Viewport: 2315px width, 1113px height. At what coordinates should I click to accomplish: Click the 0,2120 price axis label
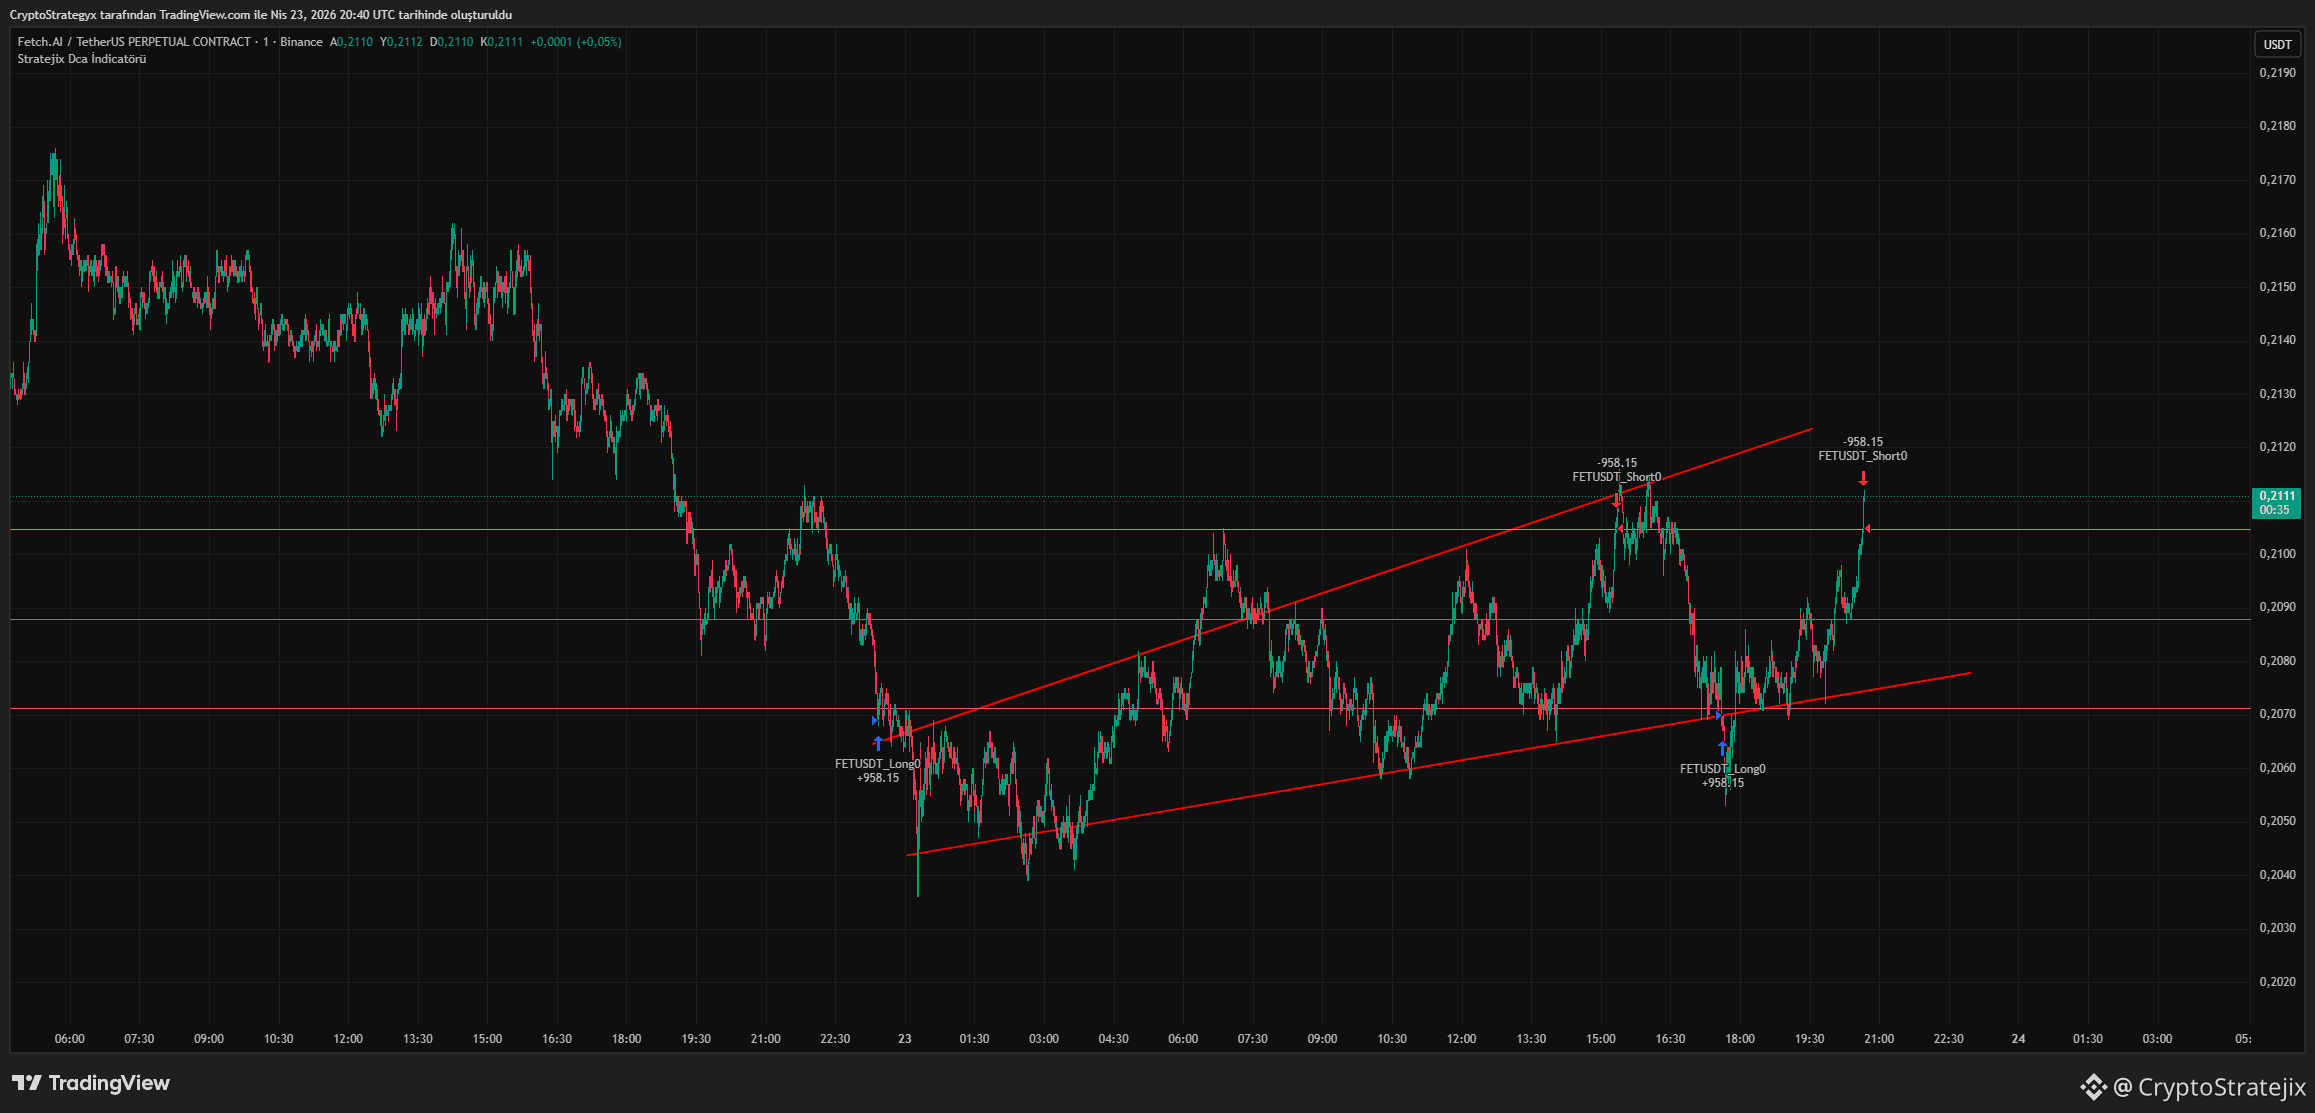pos(2277,447)
